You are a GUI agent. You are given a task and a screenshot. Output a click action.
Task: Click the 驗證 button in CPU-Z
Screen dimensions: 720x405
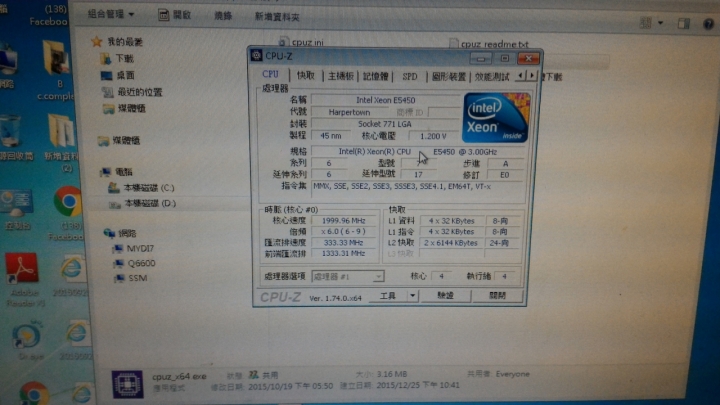[x=446, y=296]
